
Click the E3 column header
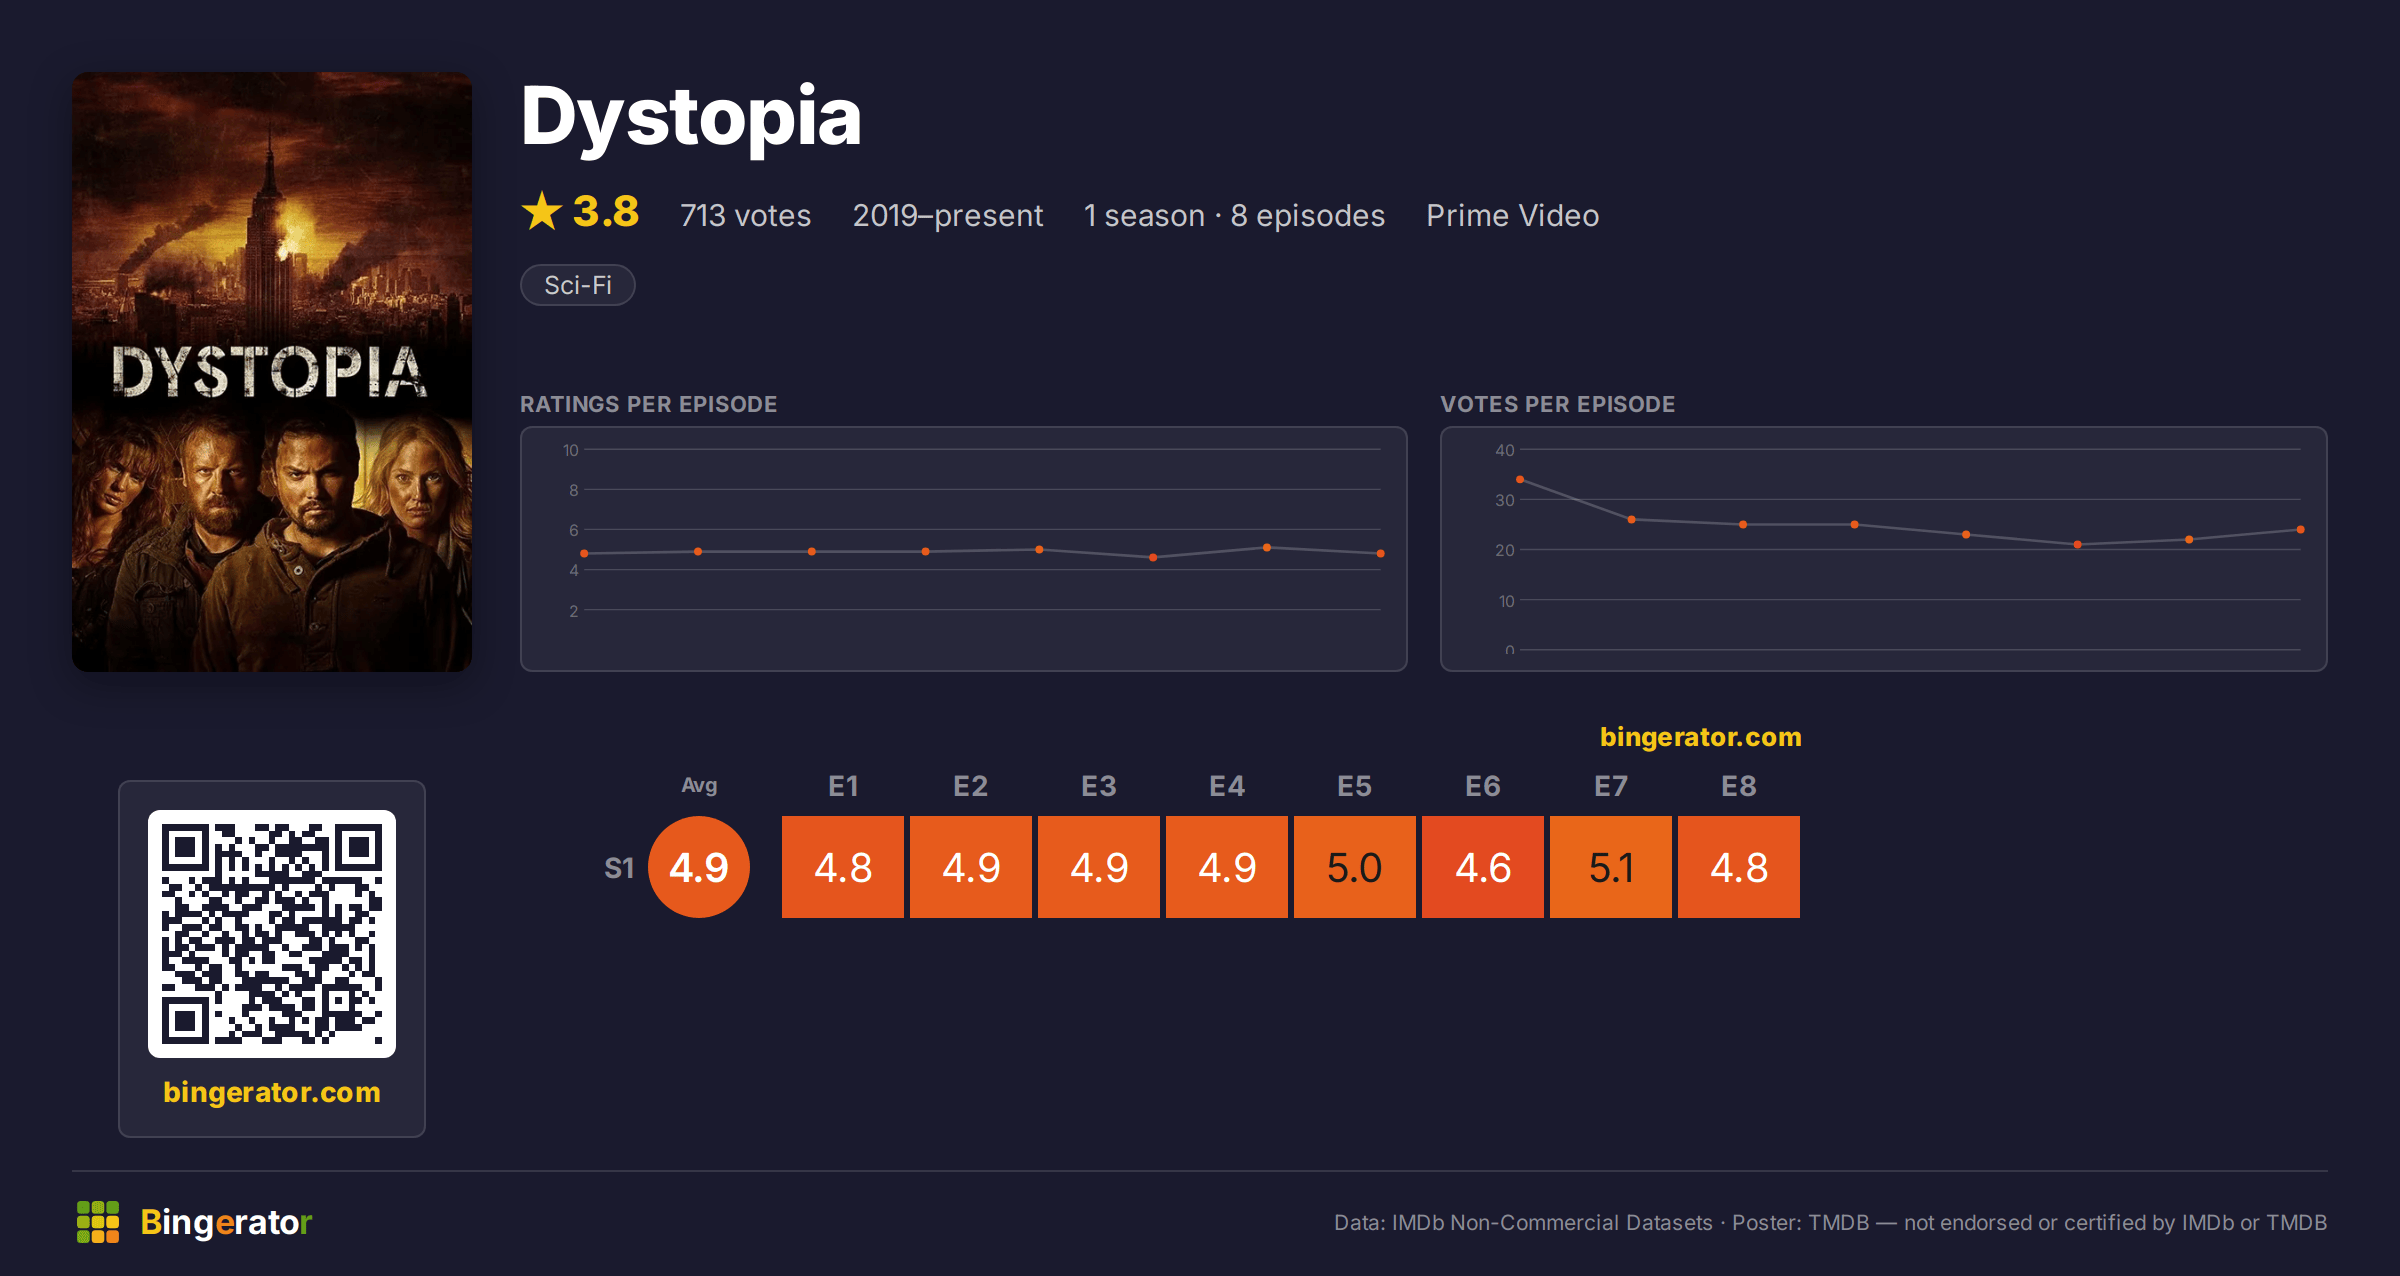(x=1099, y=786)
